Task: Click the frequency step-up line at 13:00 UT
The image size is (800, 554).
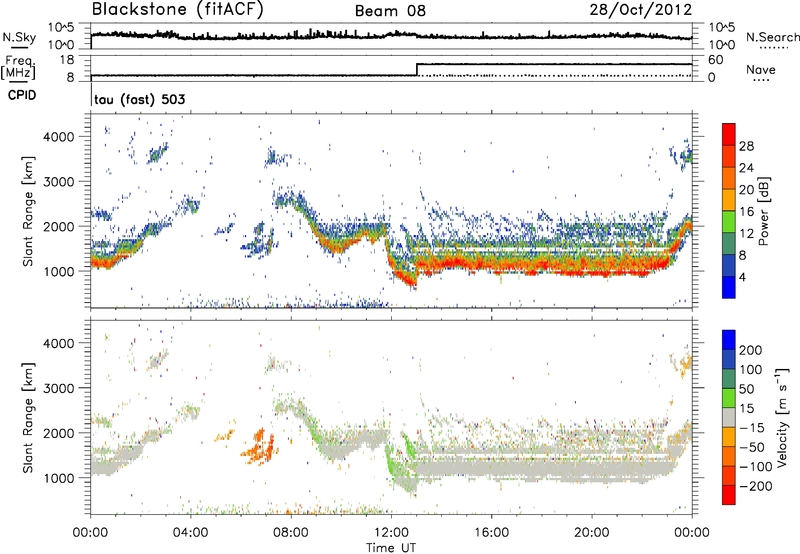Action: (x=417, y=69)
